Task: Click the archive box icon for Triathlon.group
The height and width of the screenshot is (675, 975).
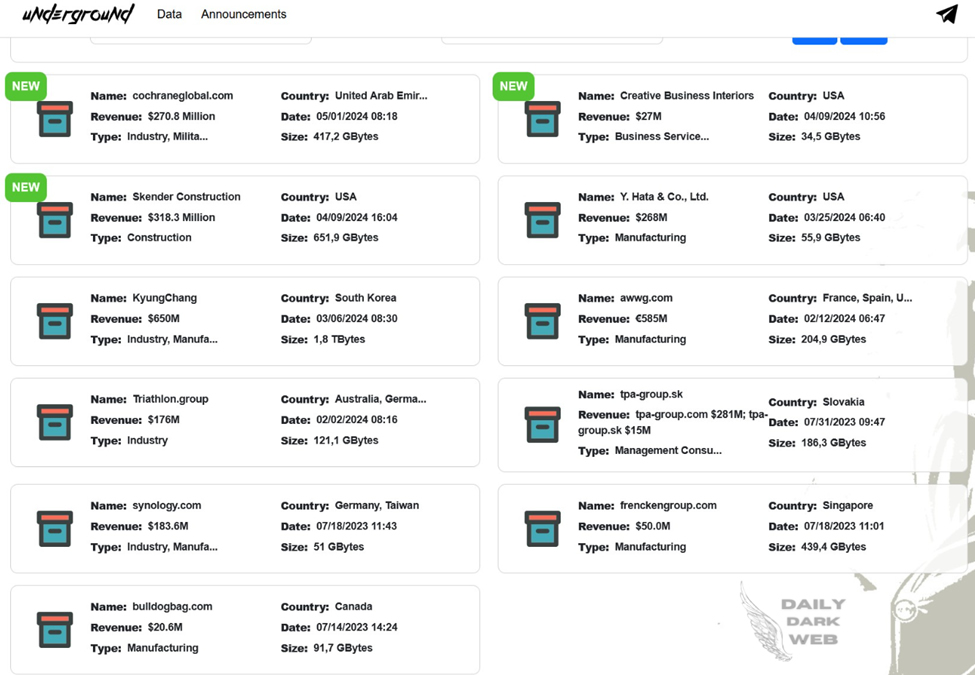Action: pyautogui.click(x=55, y=422)
